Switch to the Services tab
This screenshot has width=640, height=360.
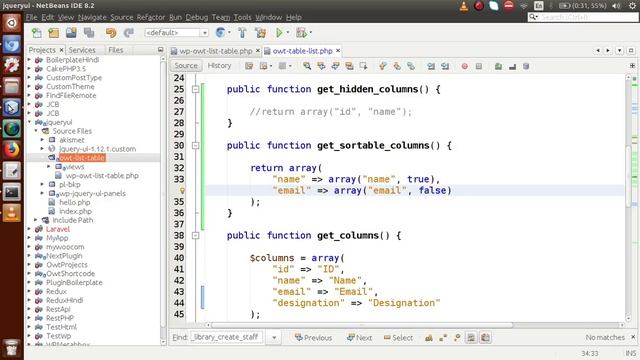tap(82, 50)
